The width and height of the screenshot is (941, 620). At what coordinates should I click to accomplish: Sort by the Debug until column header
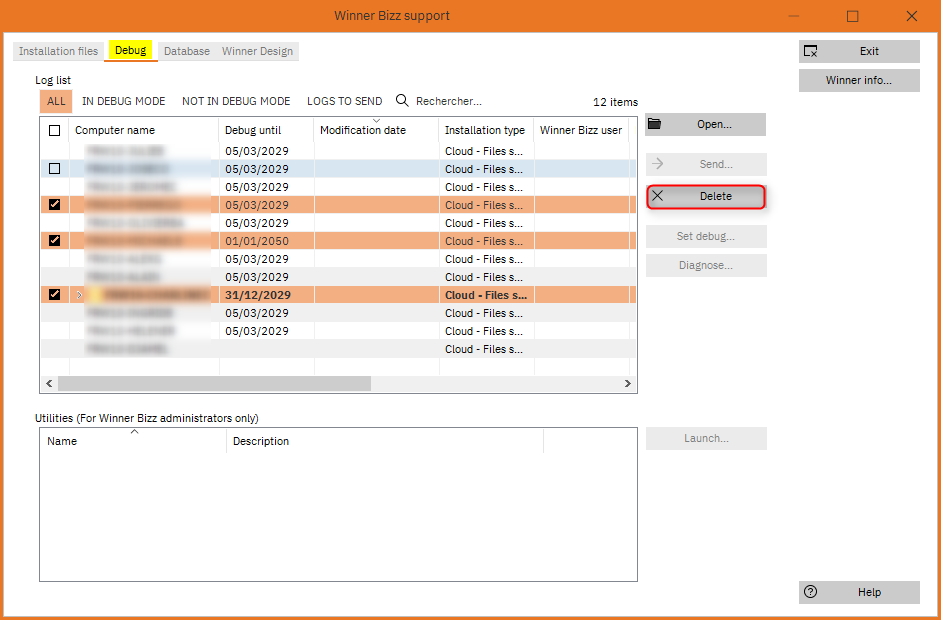tap(266, 130)
